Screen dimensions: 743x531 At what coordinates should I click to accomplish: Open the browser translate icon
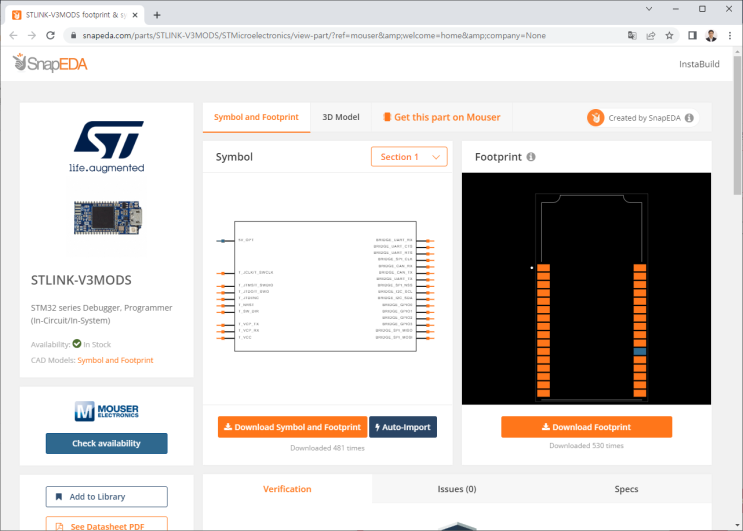point(632,36)
